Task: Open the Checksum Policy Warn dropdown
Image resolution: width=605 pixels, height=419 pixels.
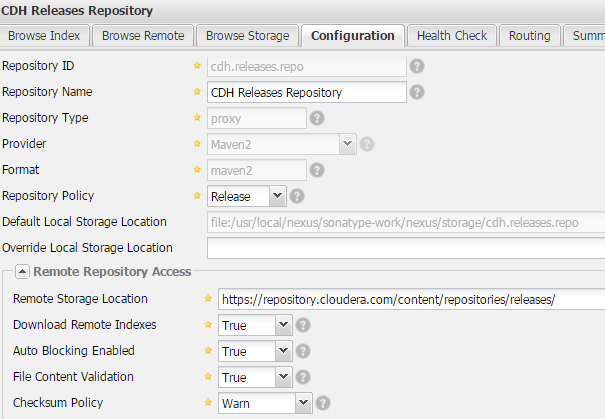Action: (304, 403)
